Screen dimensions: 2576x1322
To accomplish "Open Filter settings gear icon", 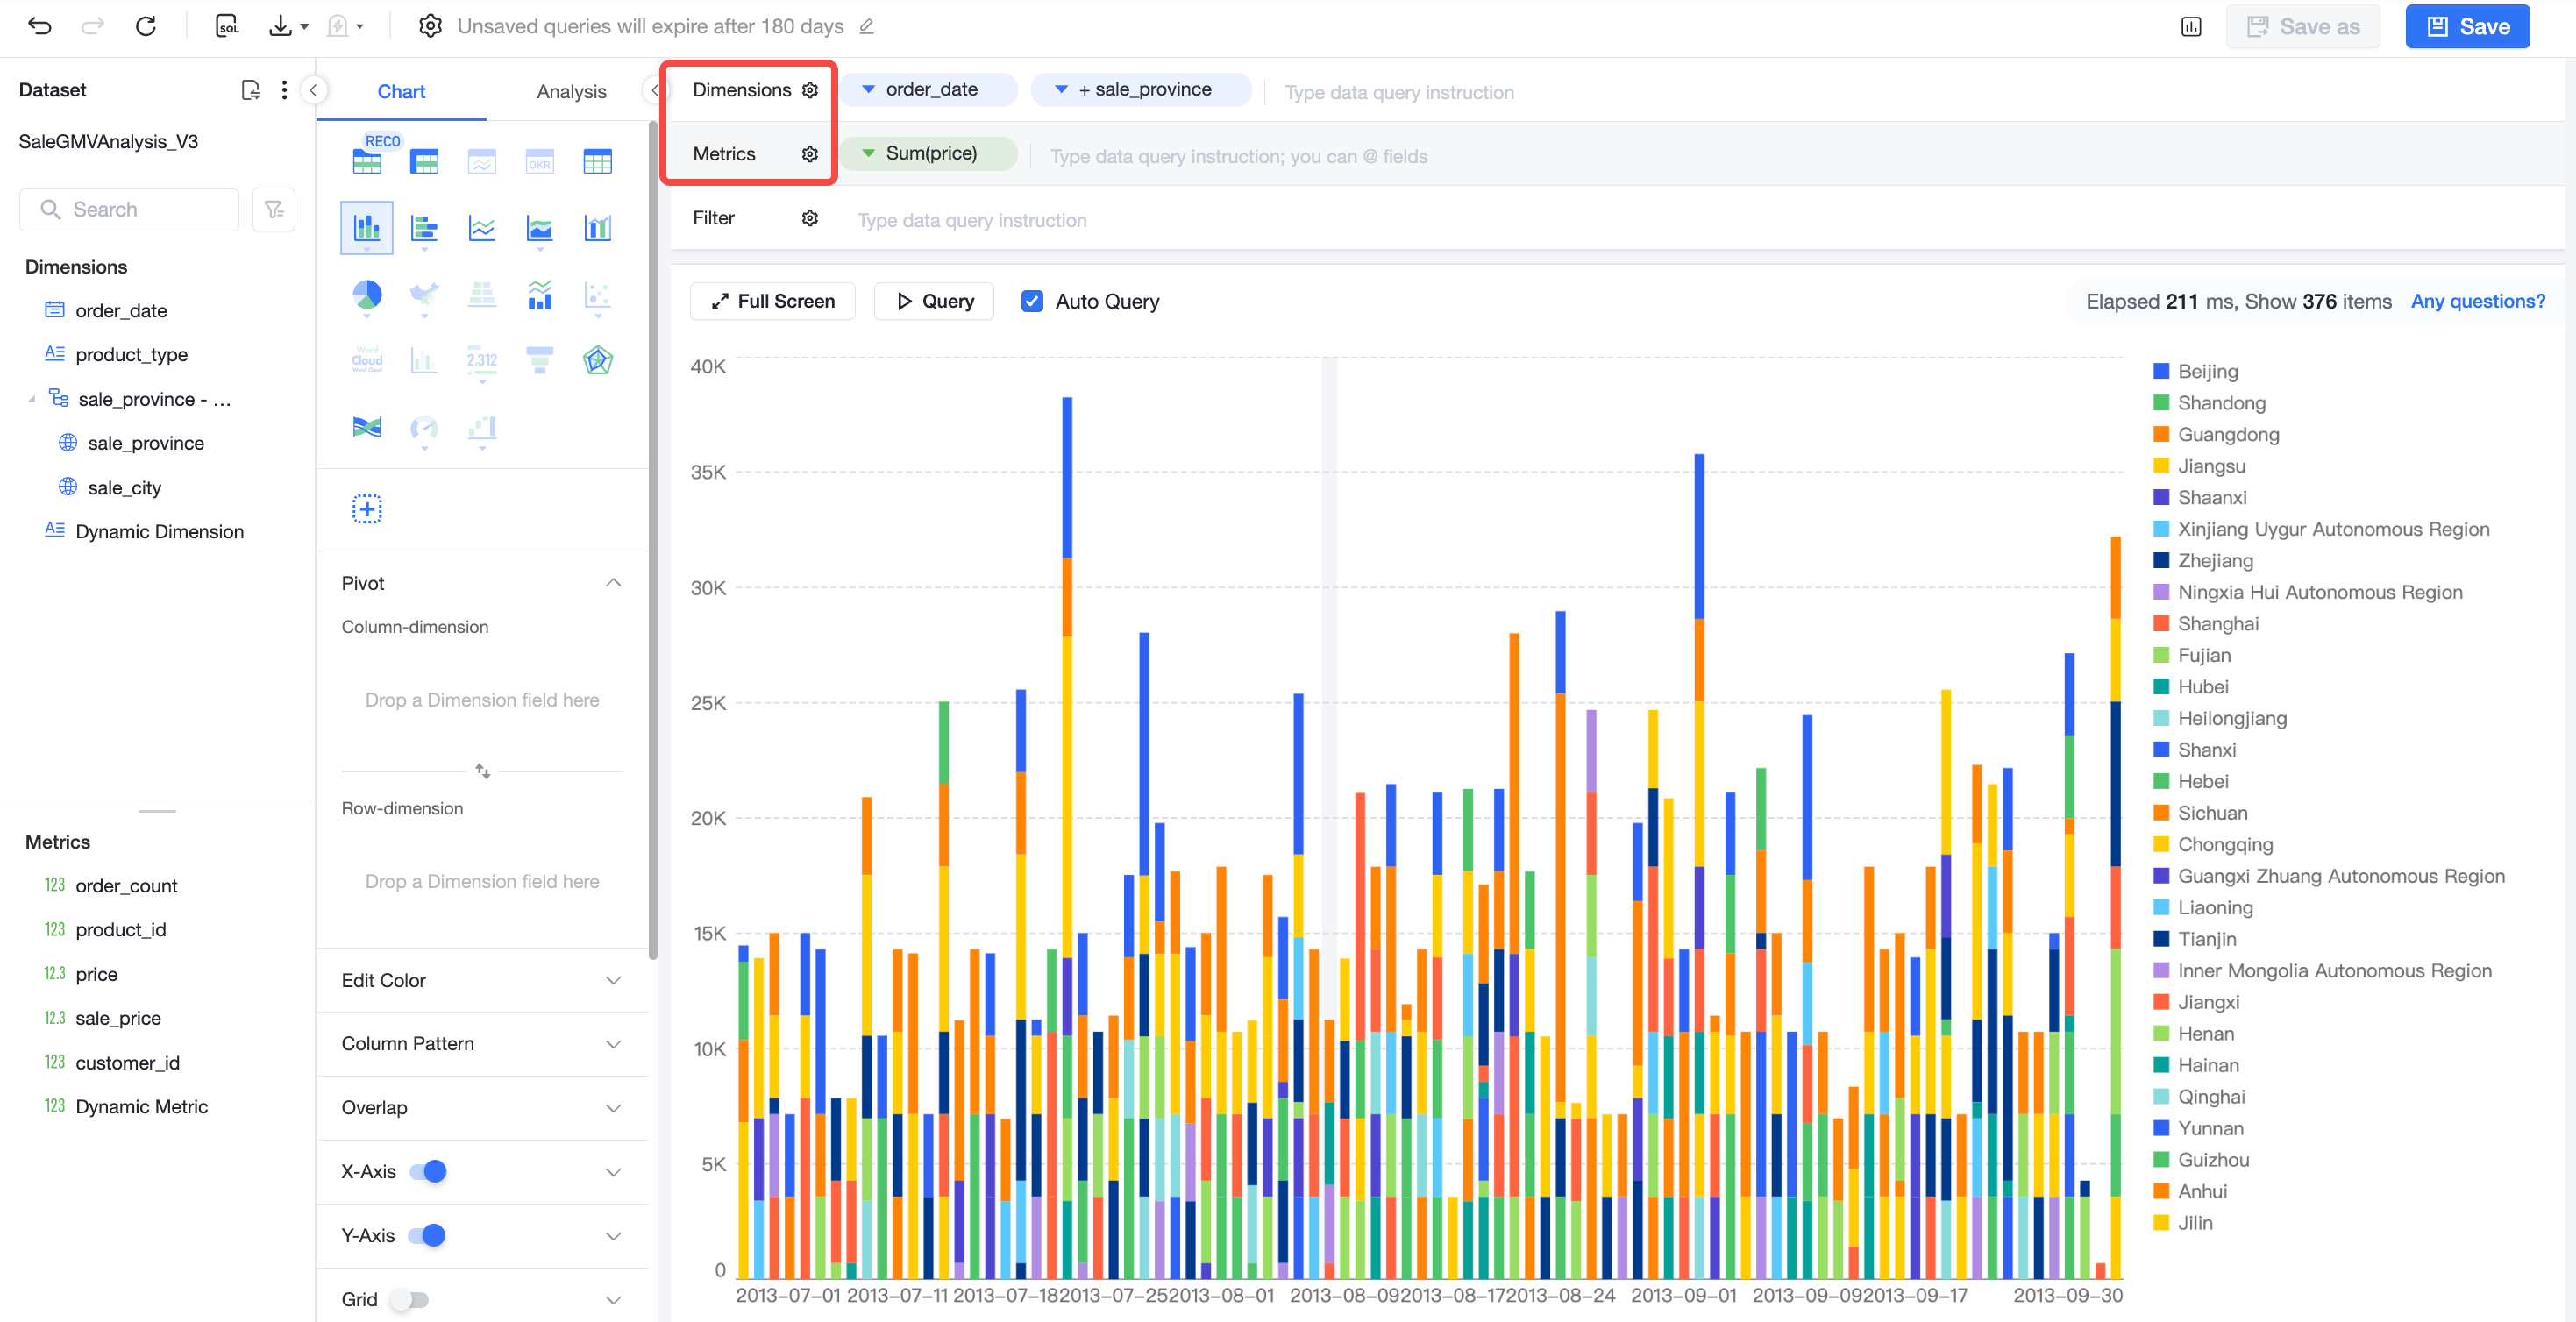I will [x=810, y=218].
